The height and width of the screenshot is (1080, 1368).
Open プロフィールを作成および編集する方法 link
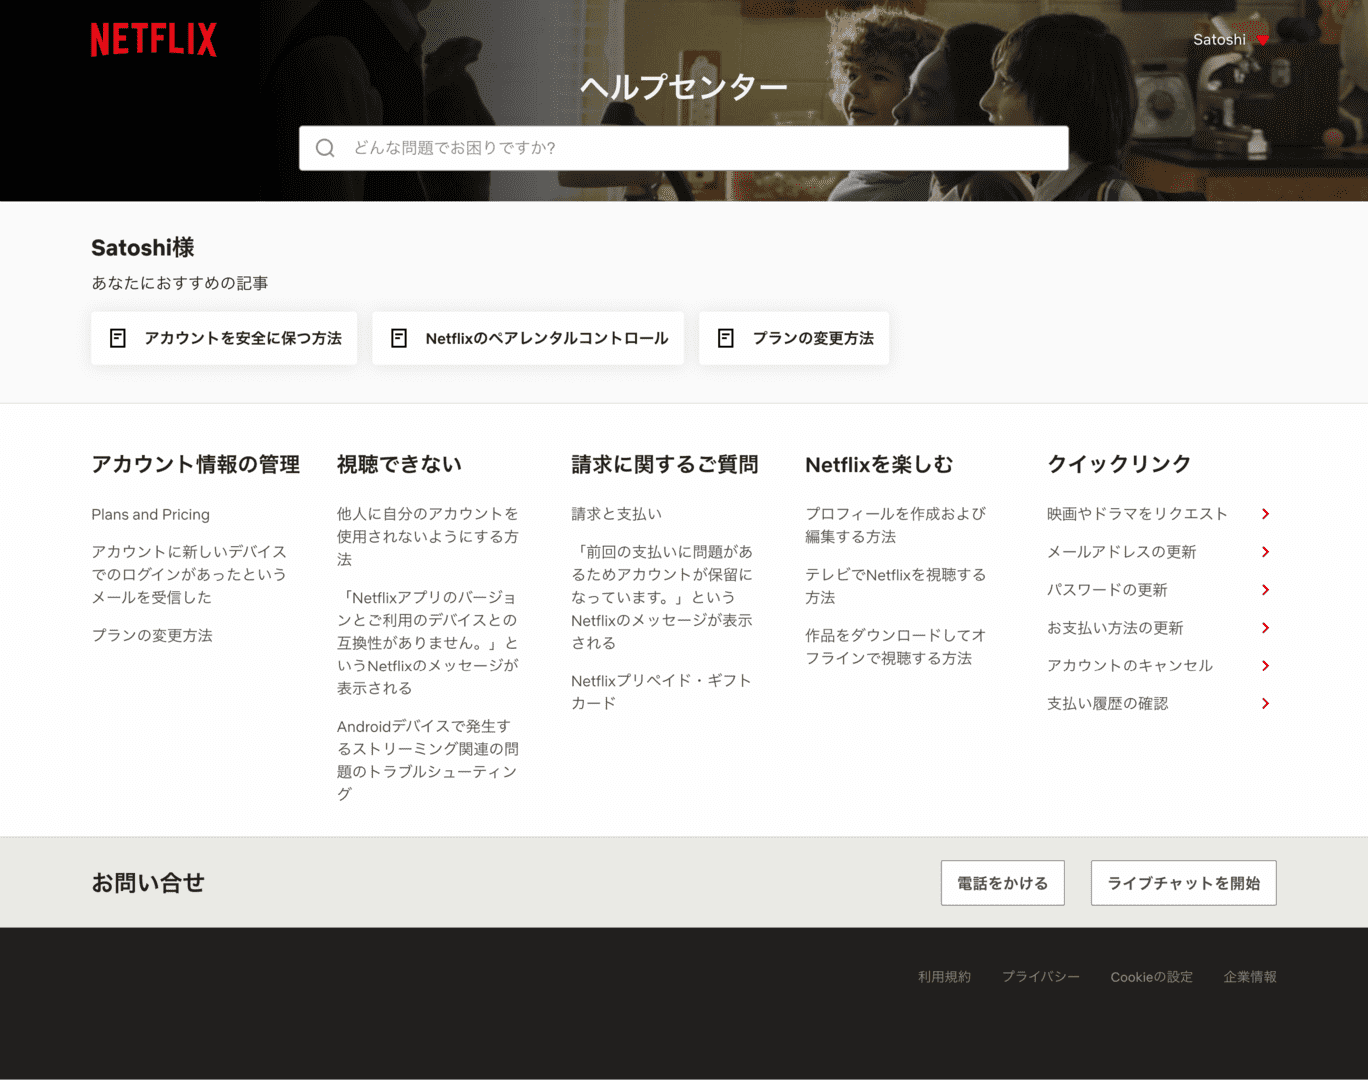pos(895,525)
